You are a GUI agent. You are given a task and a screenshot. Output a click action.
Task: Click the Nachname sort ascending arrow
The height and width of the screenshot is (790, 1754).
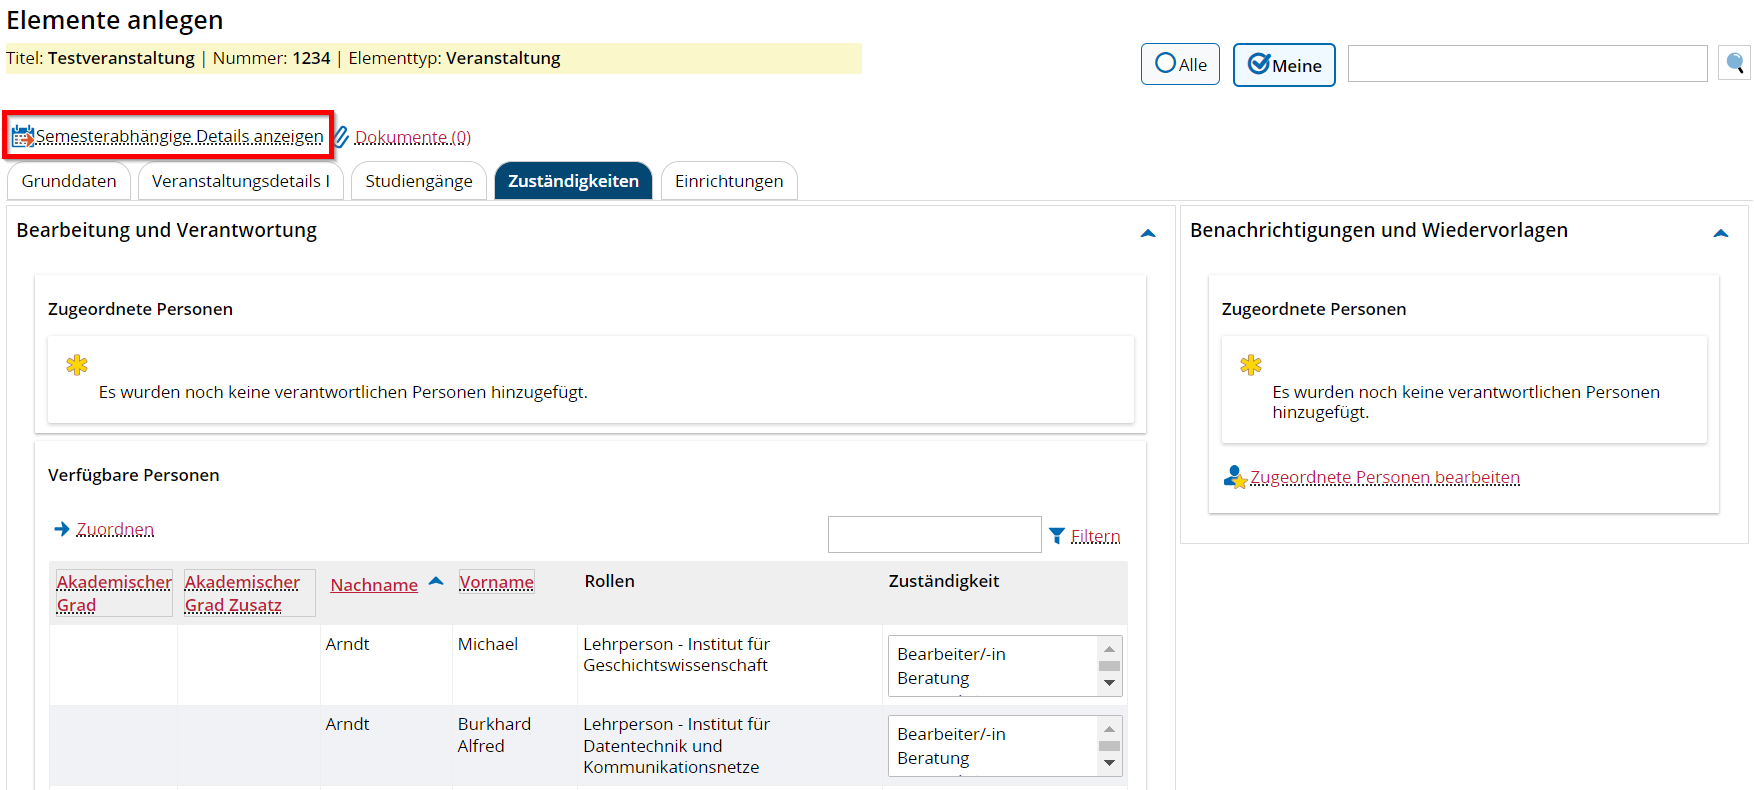[x=436, y=581]
